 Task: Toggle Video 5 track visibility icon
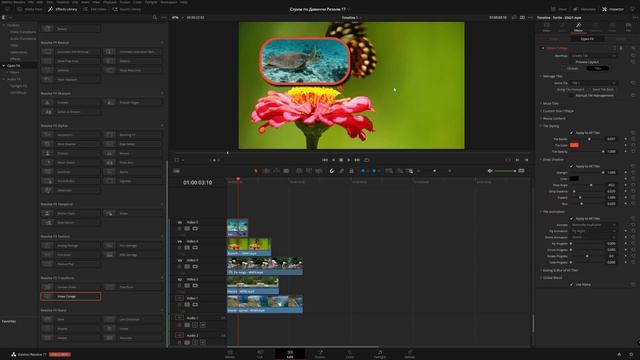click(195, 229)
